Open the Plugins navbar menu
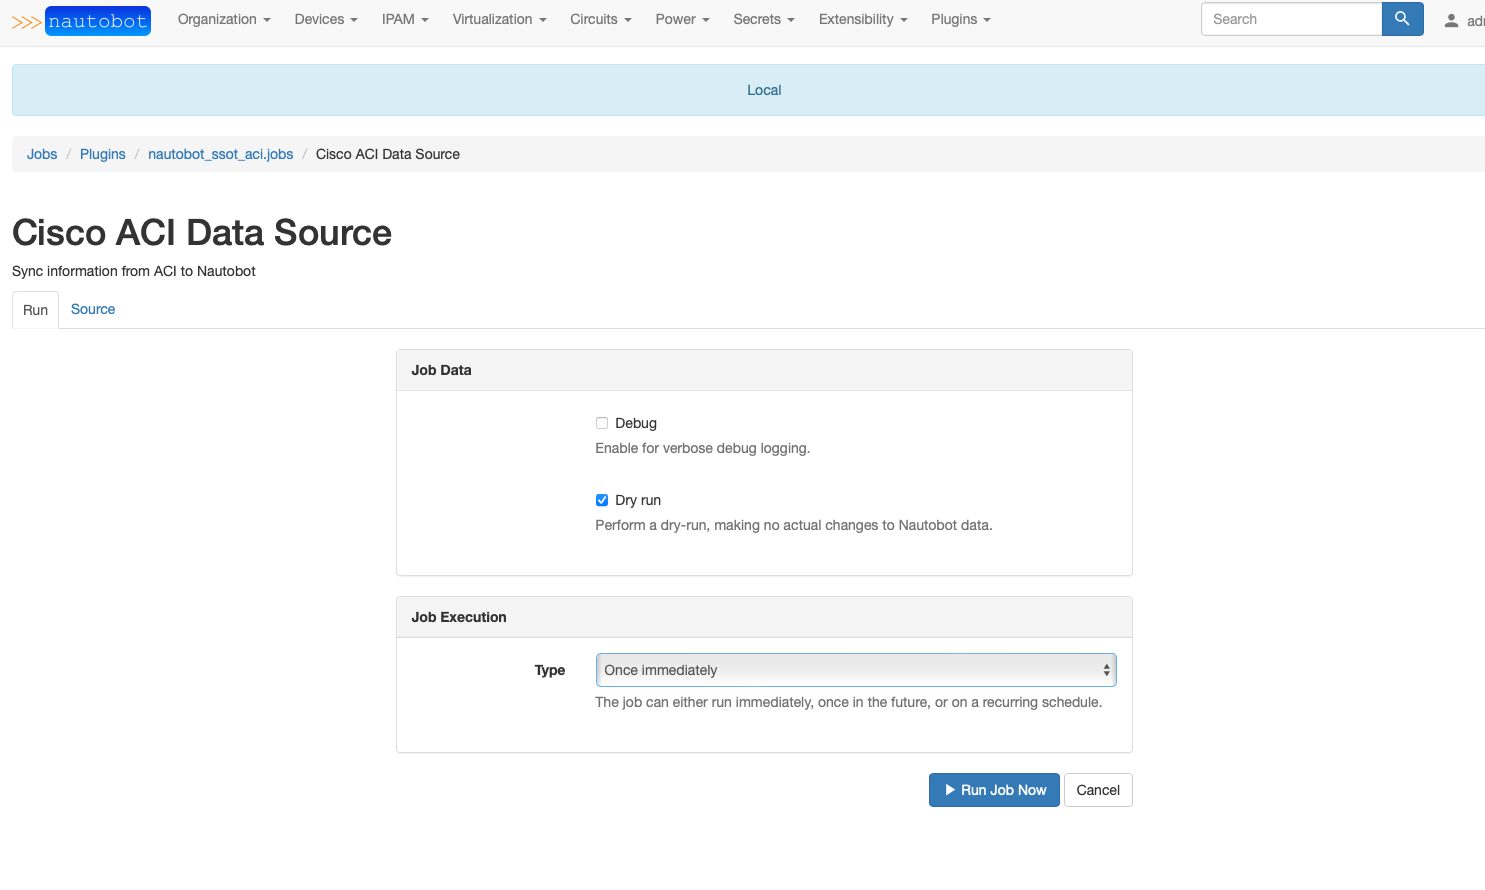Screen dimensions: 1485x890 point(960,19)
